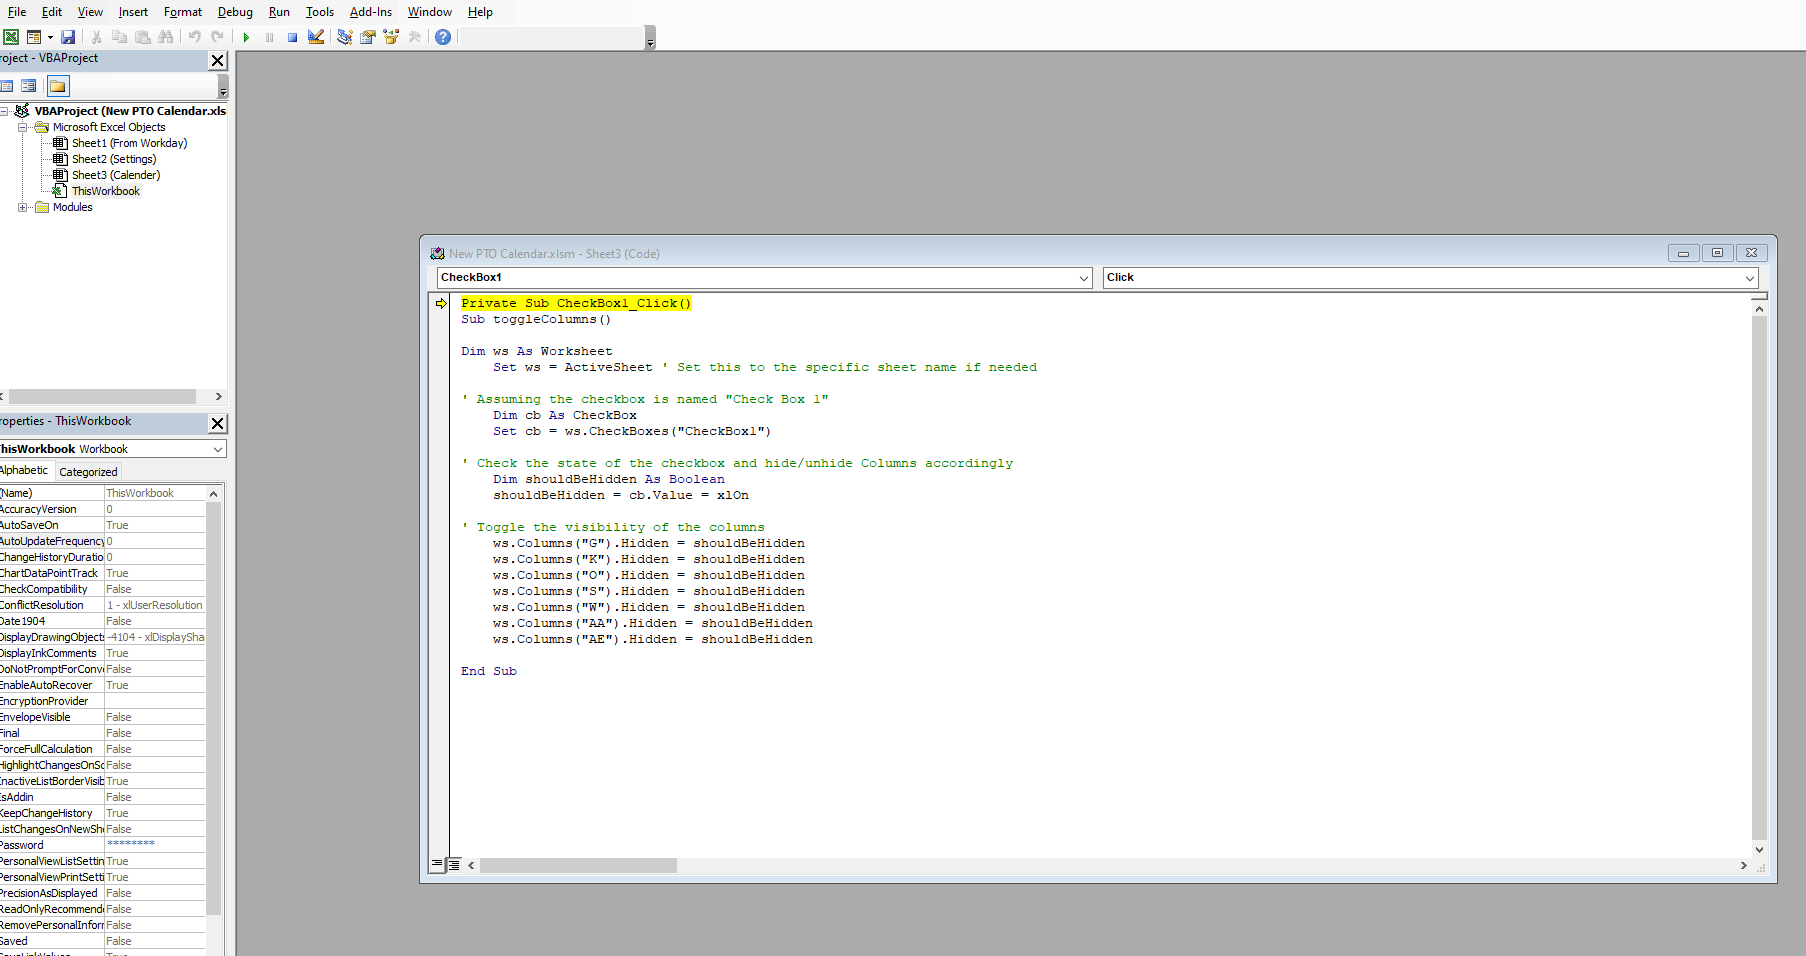1806x956 pixels.
Task: Save the New PTO Calendar workbook
Action: pyautogui.click(x=68, y=37)
